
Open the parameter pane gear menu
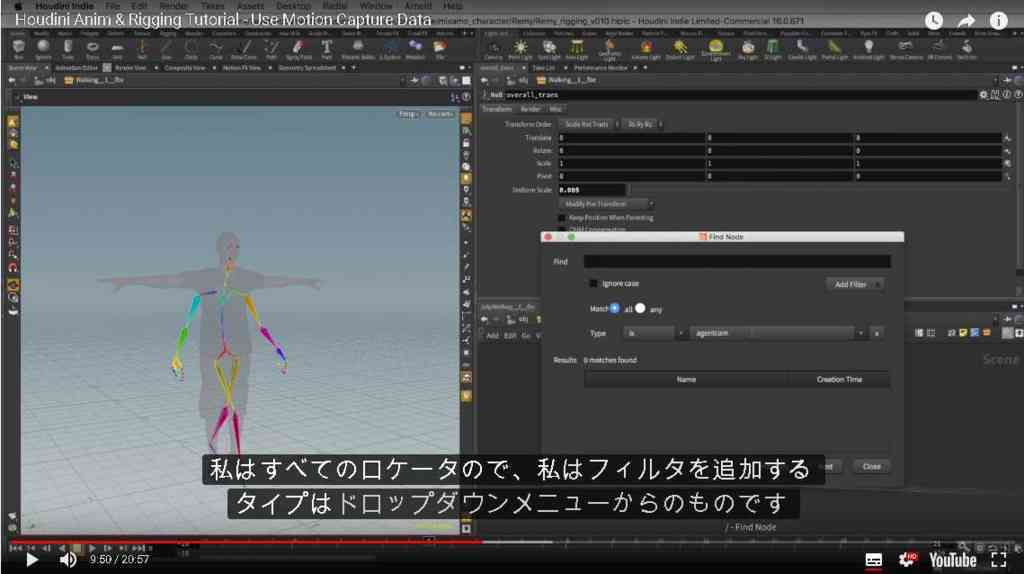click(x=983, y=95)
